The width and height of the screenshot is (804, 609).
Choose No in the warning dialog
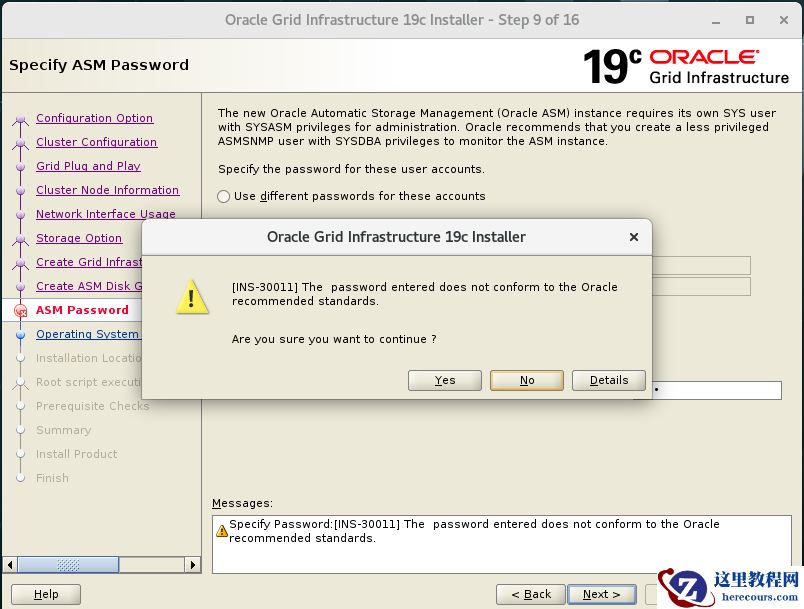[527, 380]
